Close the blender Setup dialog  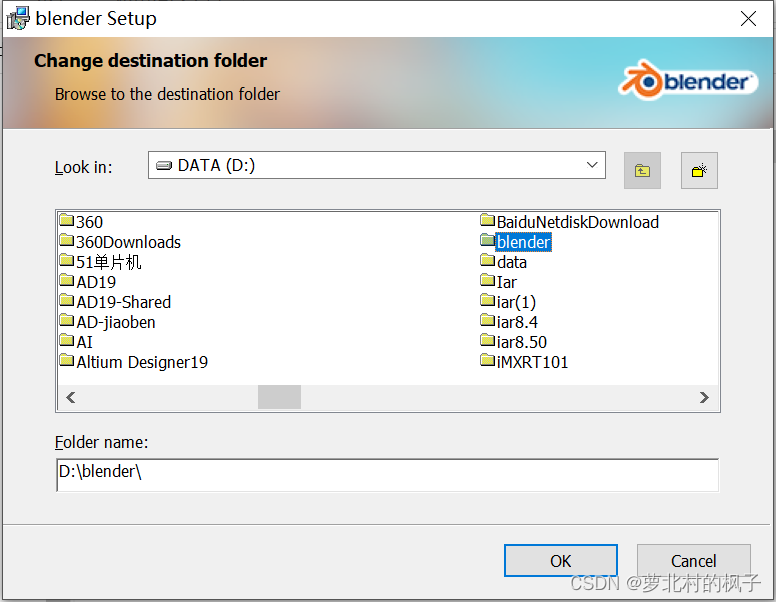(x=748, y=19)
